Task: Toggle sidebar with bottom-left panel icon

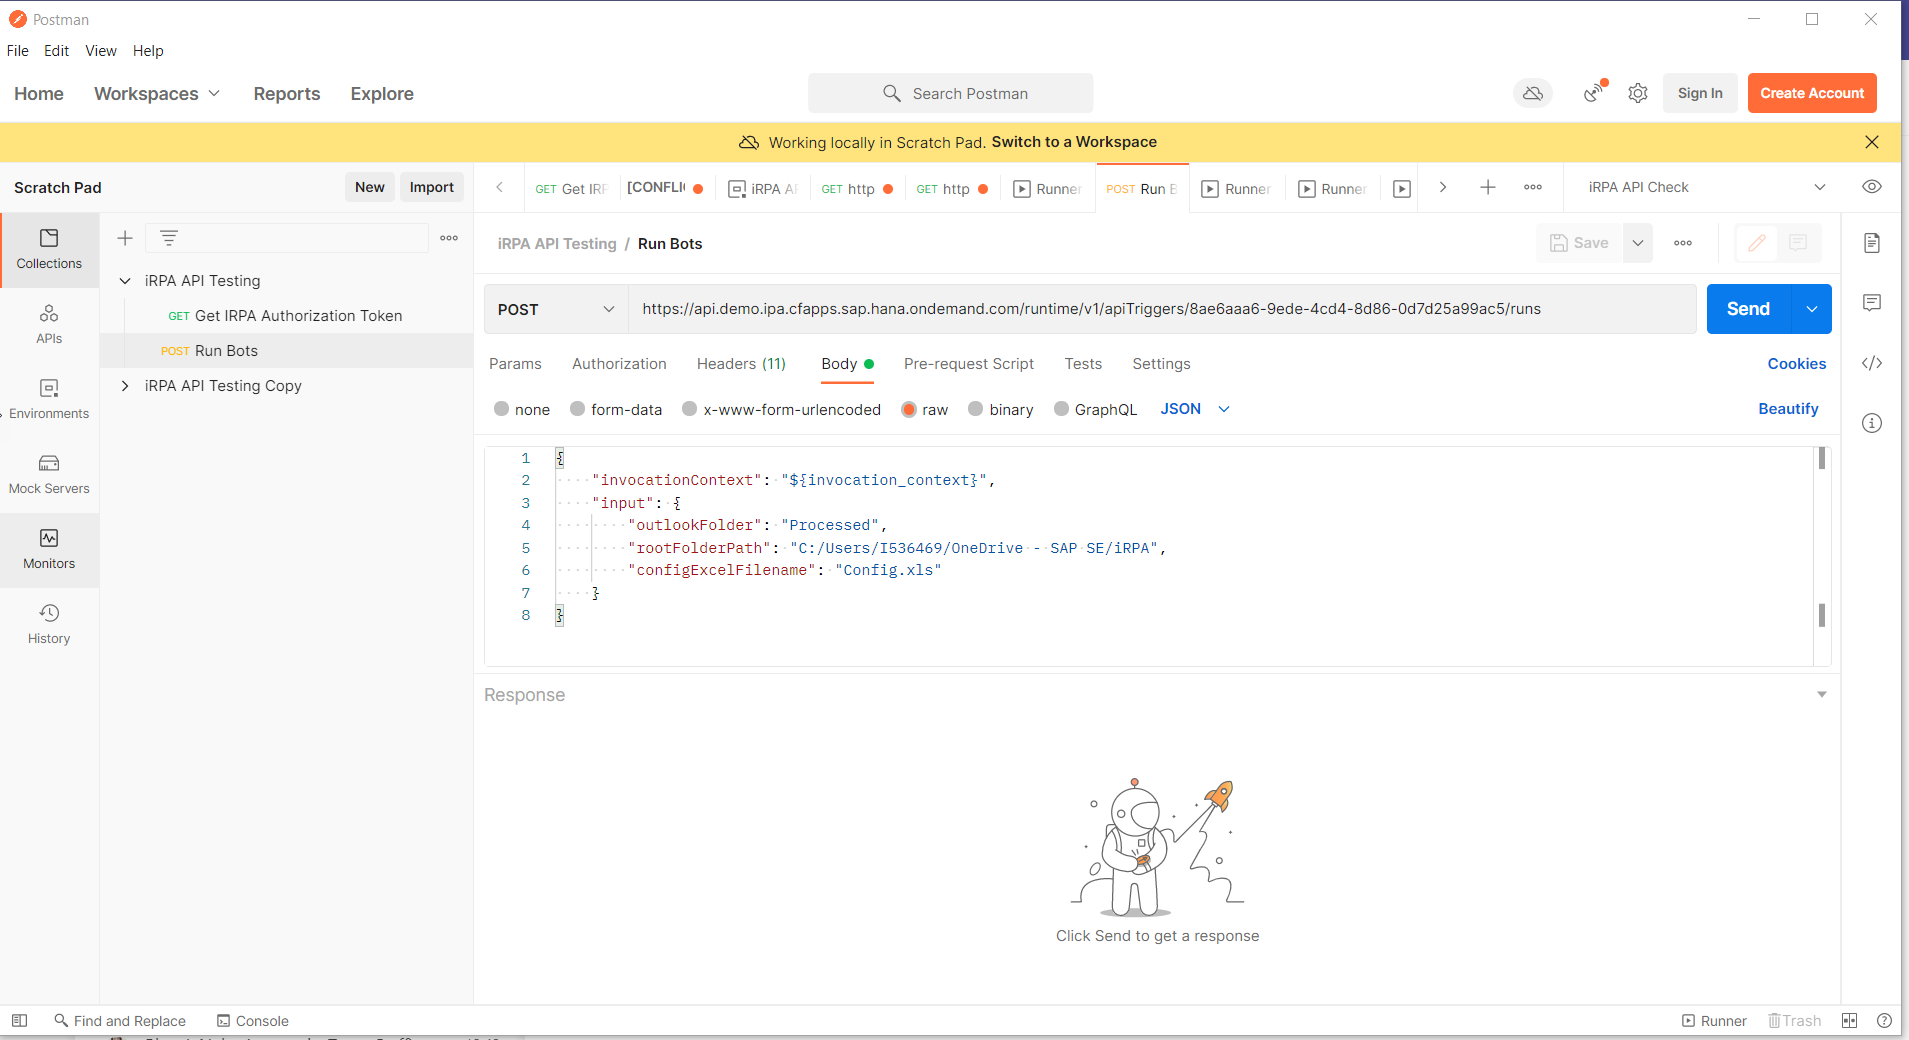Action: pos(19,1021)
